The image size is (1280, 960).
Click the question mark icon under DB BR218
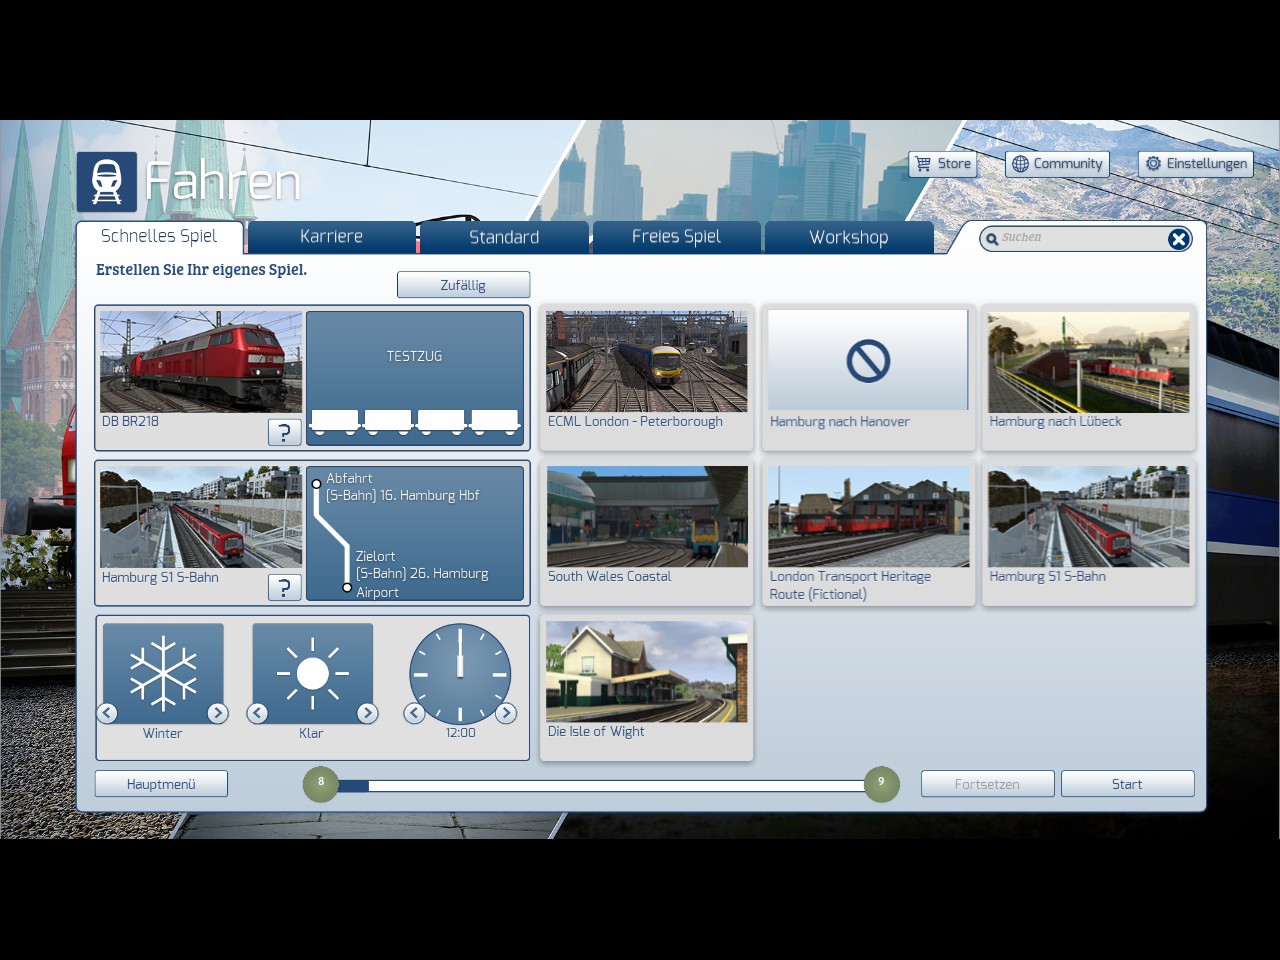284,432
